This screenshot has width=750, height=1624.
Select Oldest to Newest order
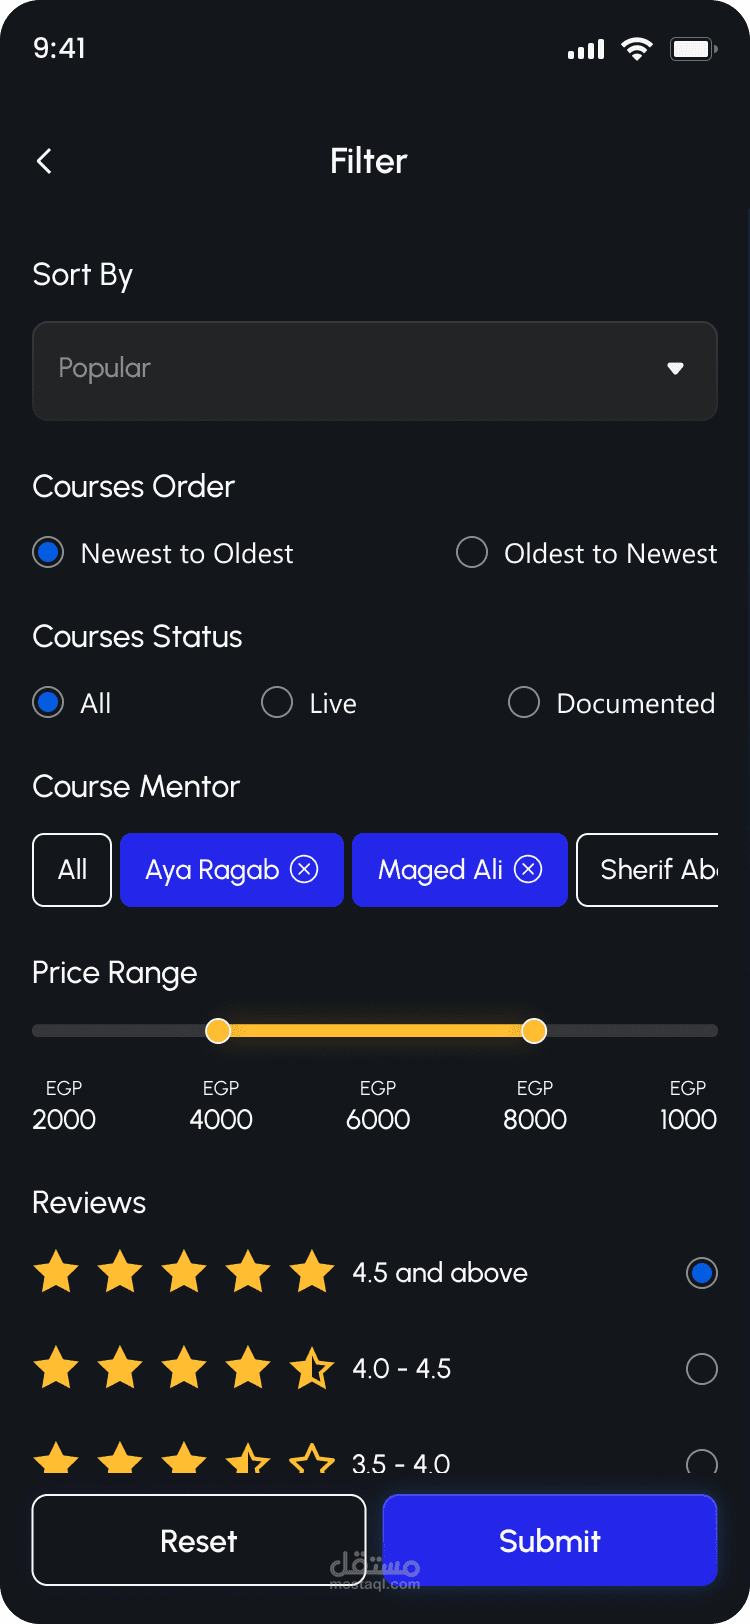click(x=472, y=552)
